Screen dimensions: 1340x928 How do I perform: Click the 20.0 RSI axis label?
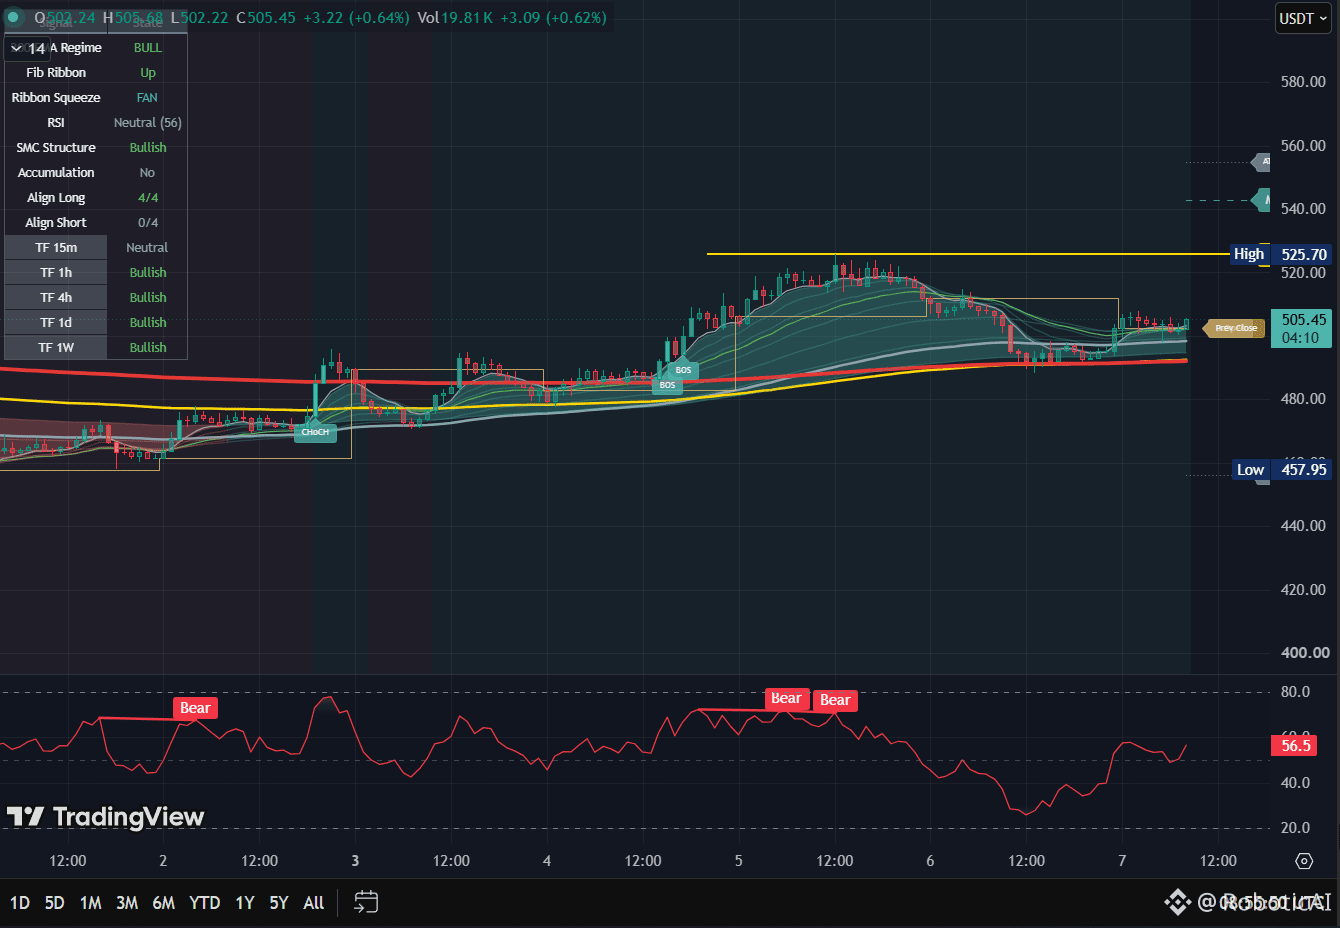[1295, 828]
